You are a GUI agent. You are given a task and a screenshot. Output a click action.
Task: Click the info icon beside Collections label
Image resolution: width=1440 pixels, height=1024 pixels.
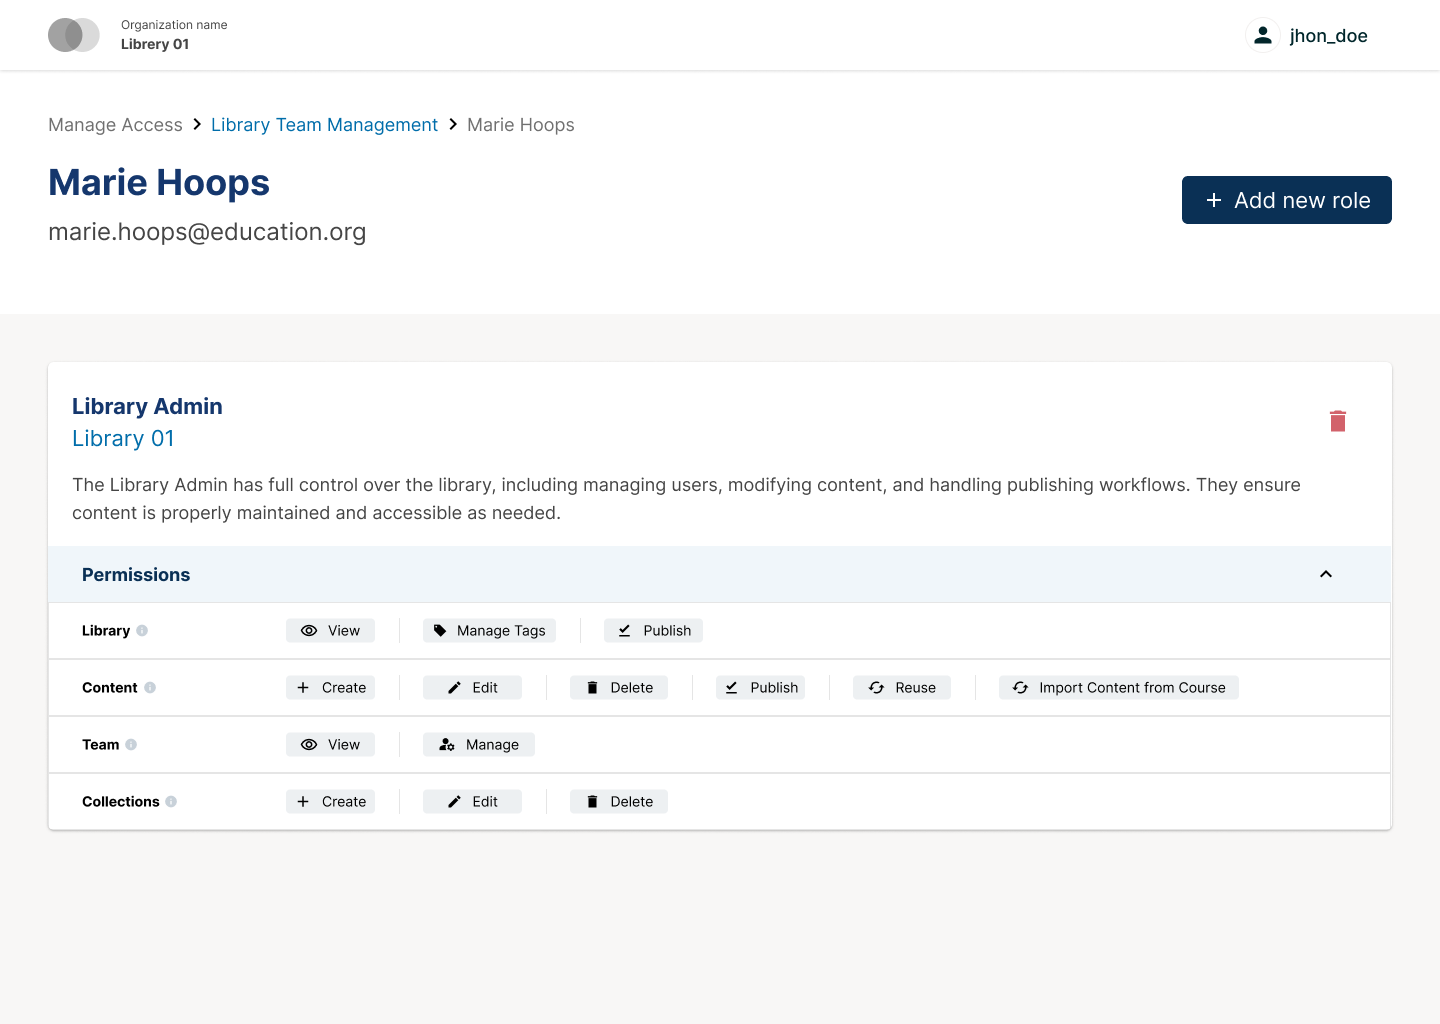[x=172, y=801]
